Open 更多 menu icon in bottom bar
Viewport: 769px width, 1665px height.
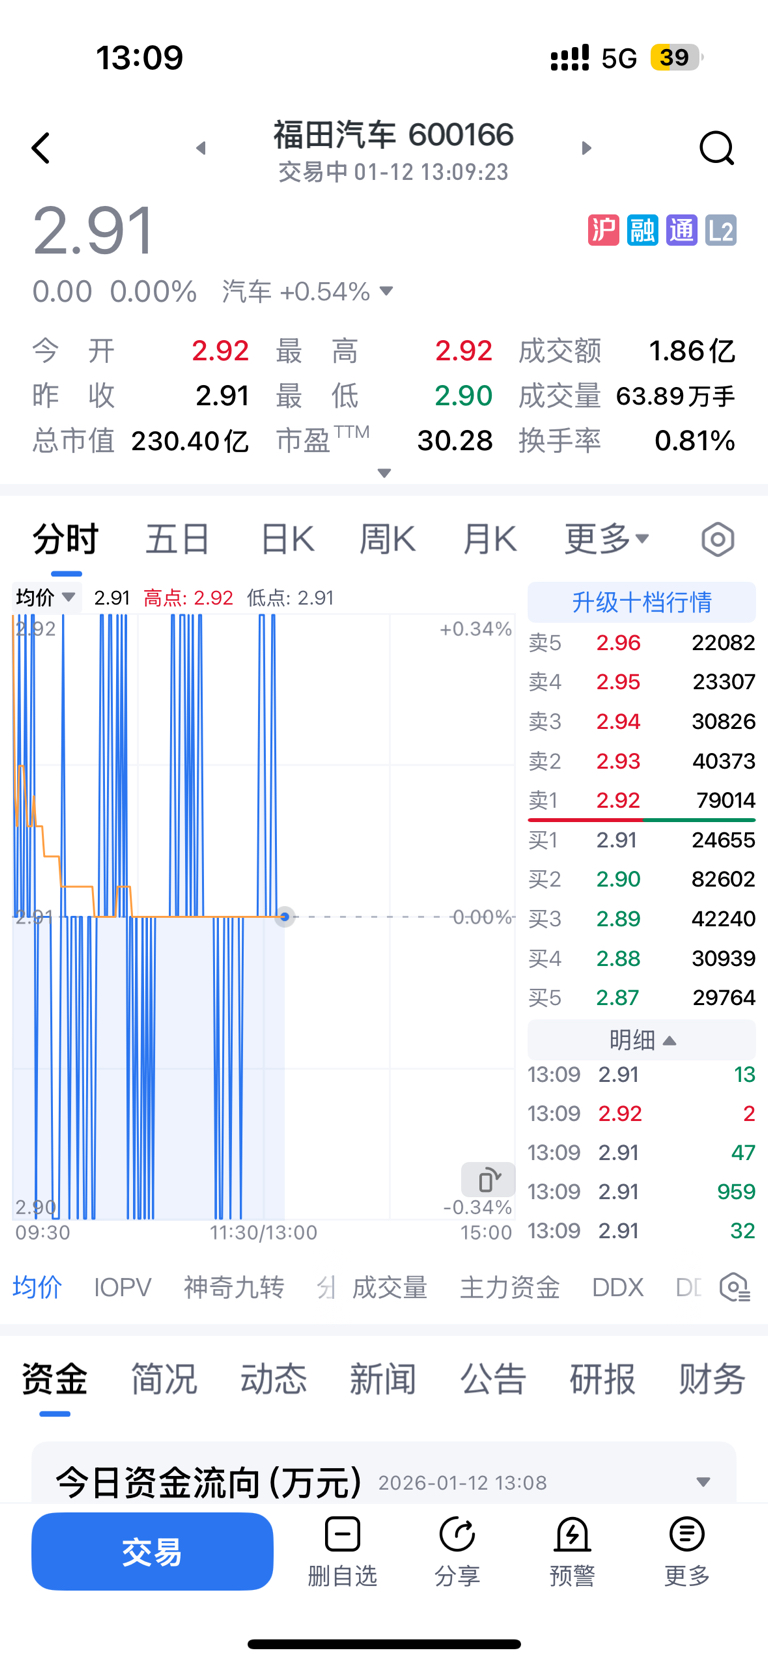tap(687, 1553)
